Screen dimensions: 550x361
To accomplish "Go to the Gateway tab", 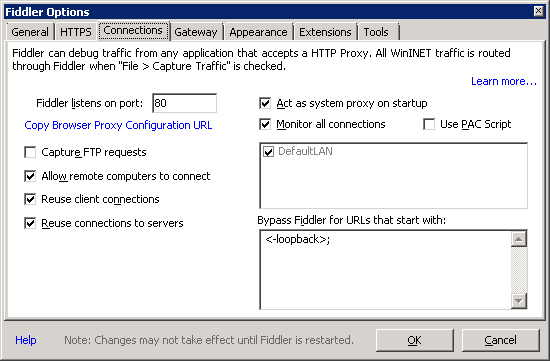I will (196, 32).
